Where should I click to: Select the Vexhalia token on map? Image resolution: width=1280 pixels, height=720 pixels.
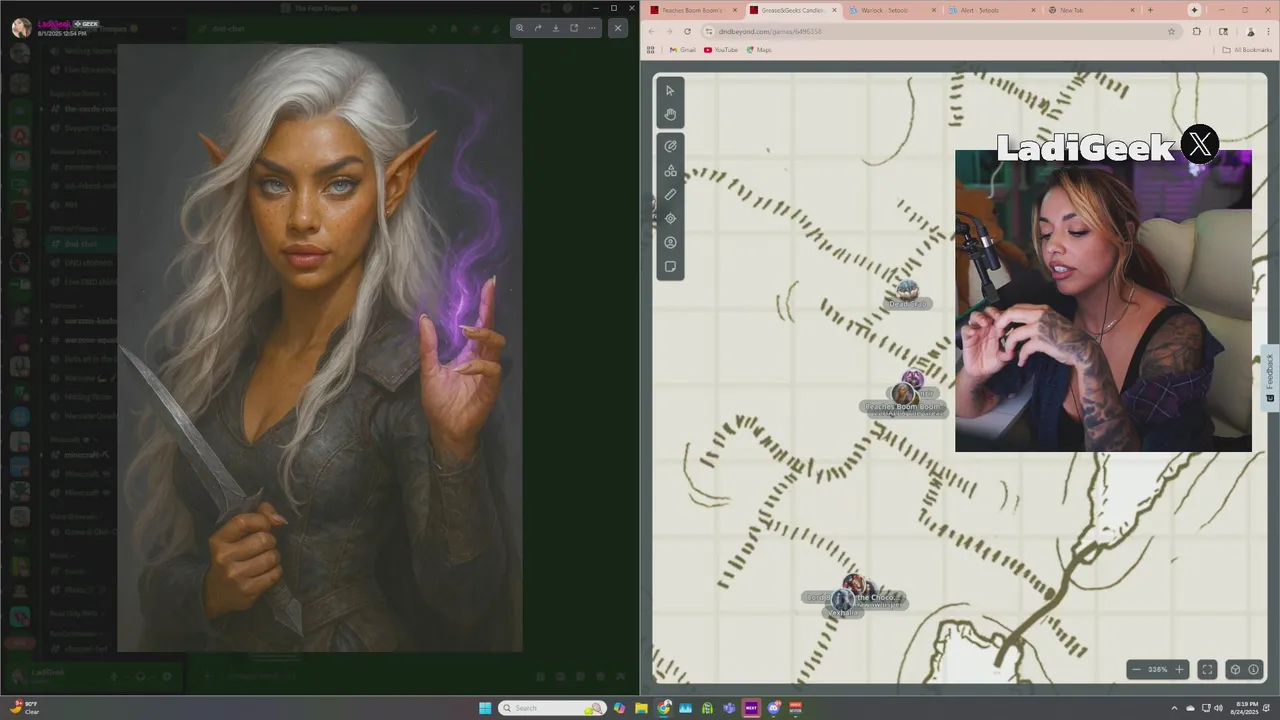[843, 600]
